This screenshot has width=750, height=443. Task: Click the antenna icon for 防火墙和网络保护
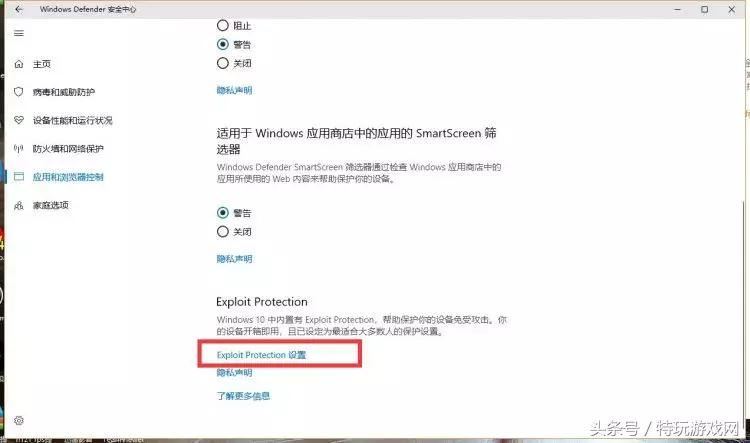point(19,149)
